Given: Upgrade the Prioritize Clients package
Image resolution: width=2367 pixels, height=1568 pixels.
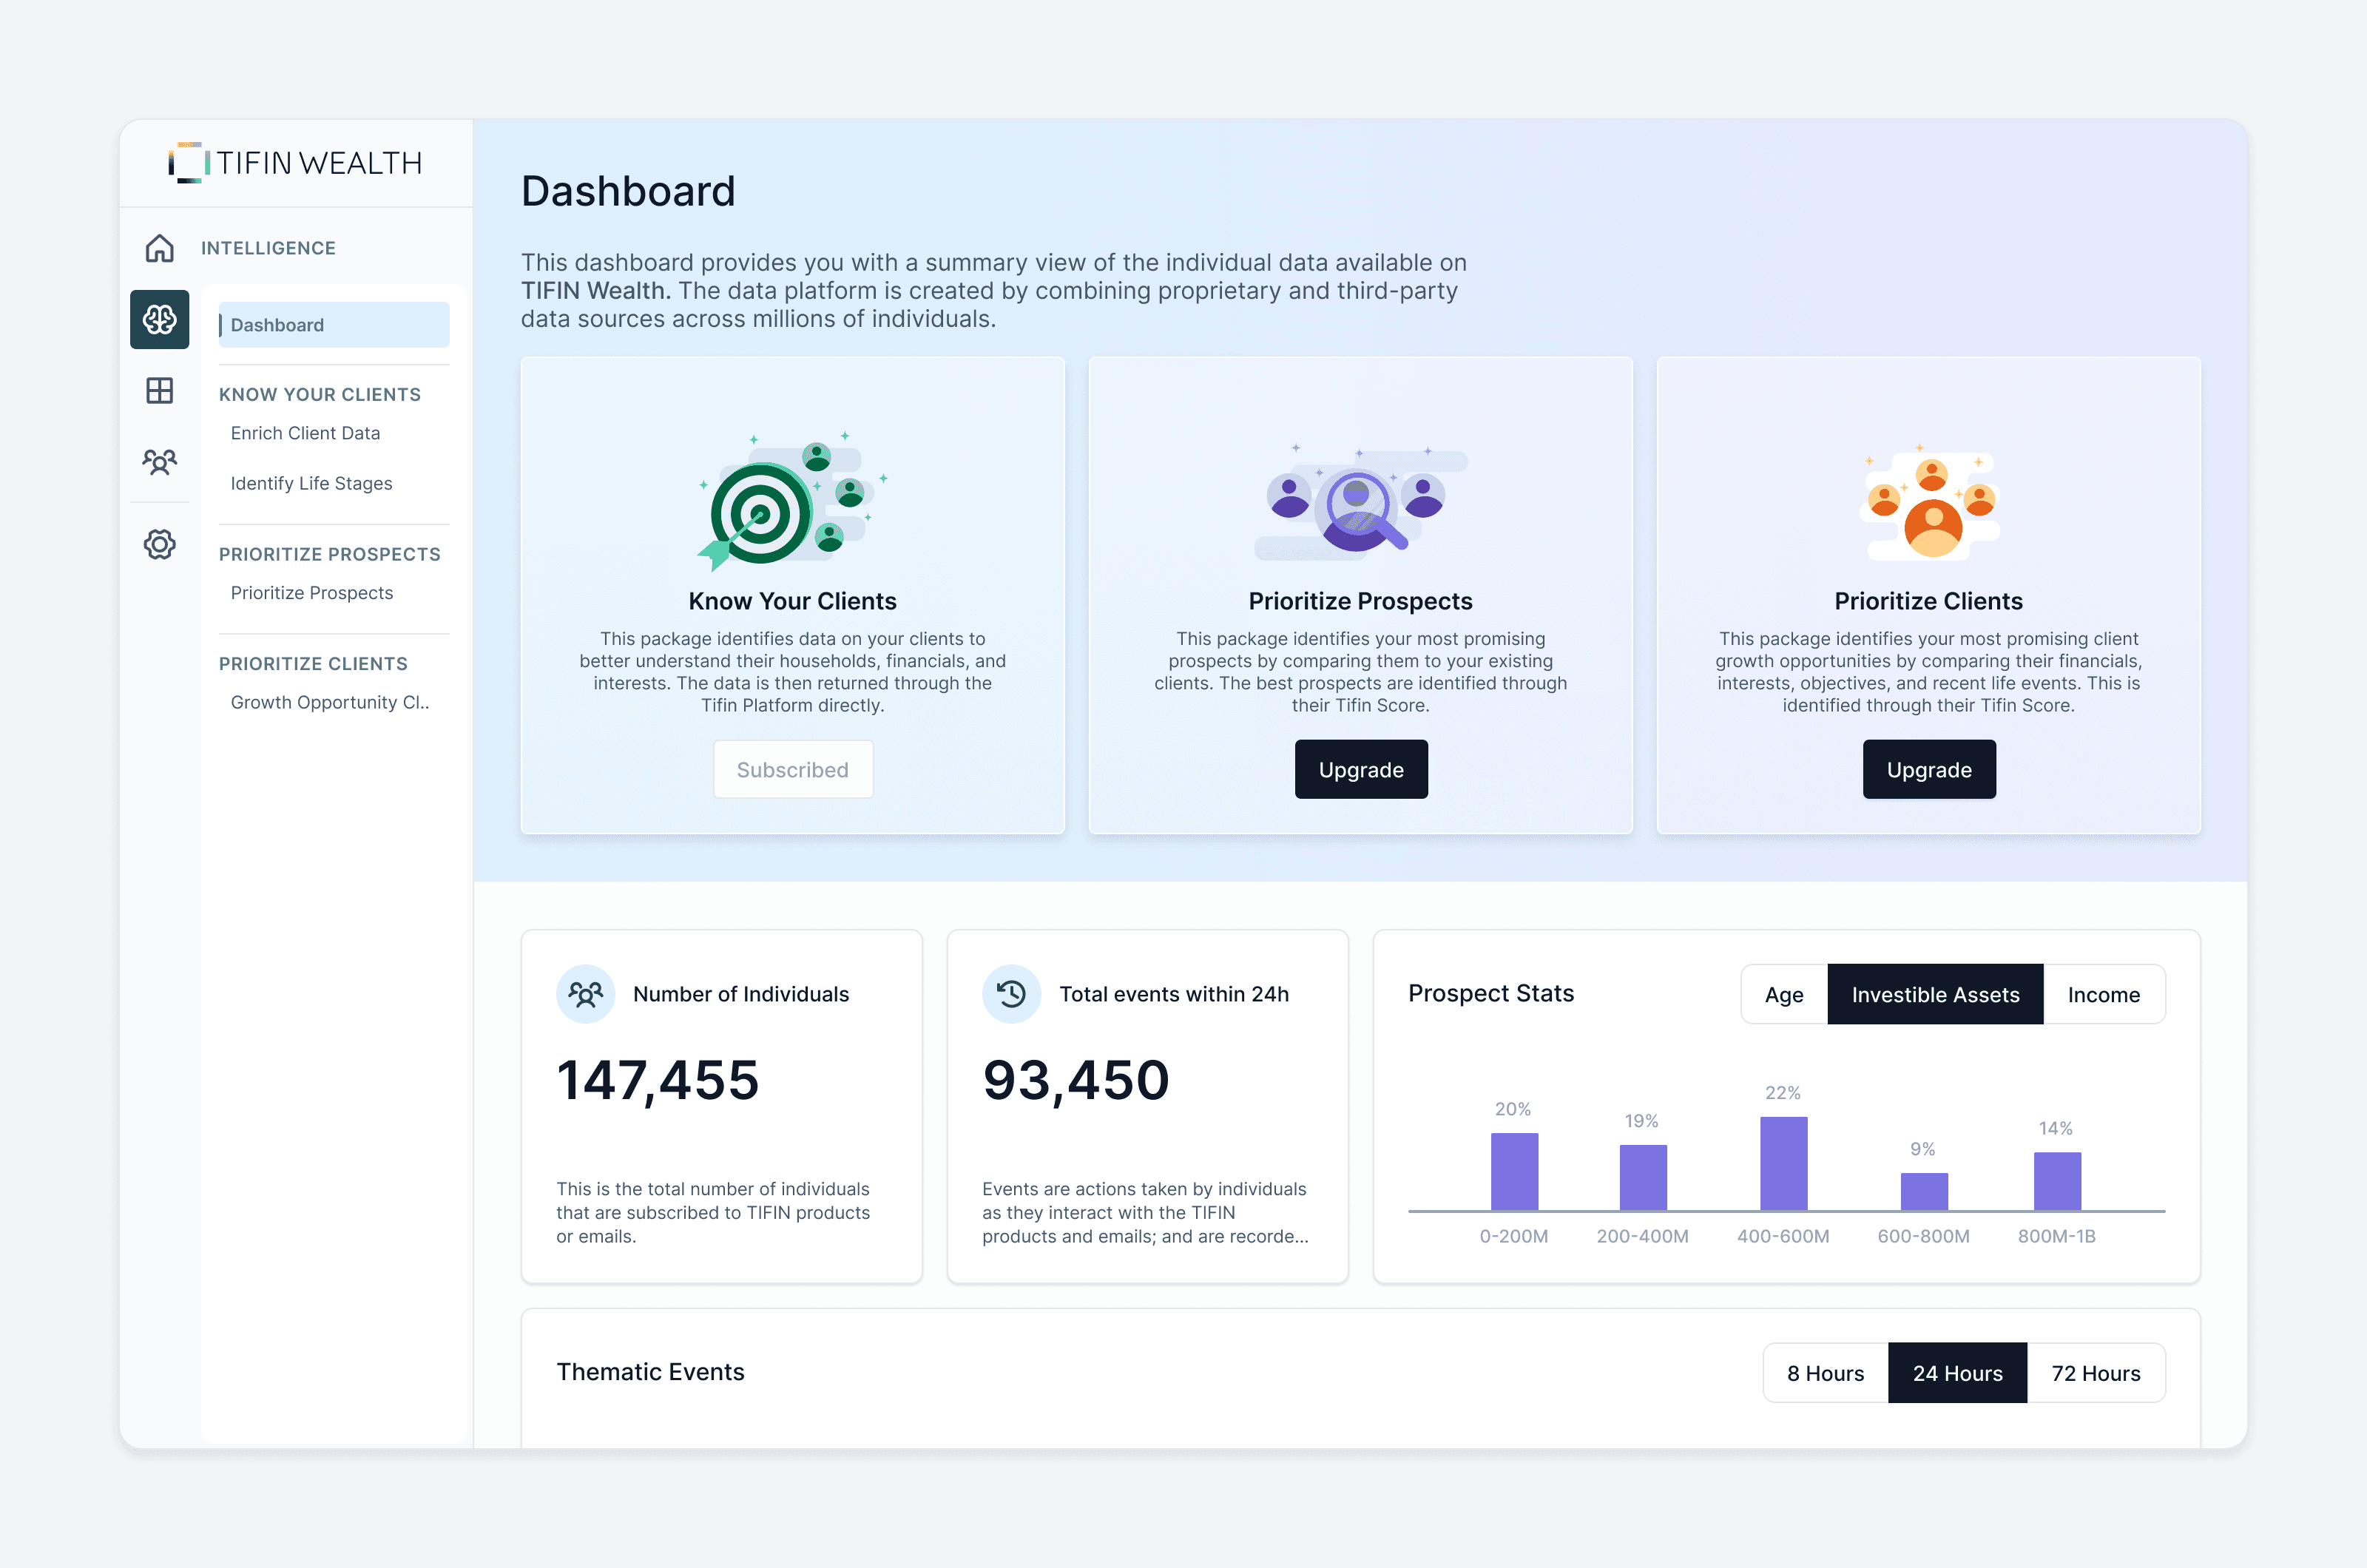Looking at the screenshot, I should pyautogui.click(x=1928, y=769).
